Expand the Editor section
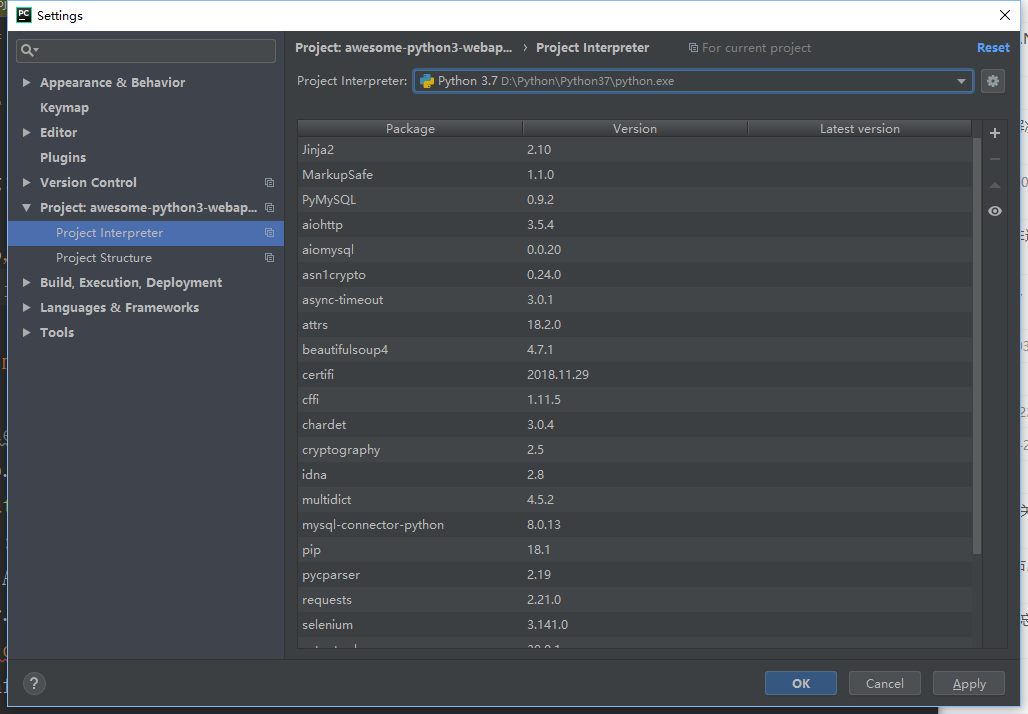This screenshot has height=714, width=1028. 26,132
